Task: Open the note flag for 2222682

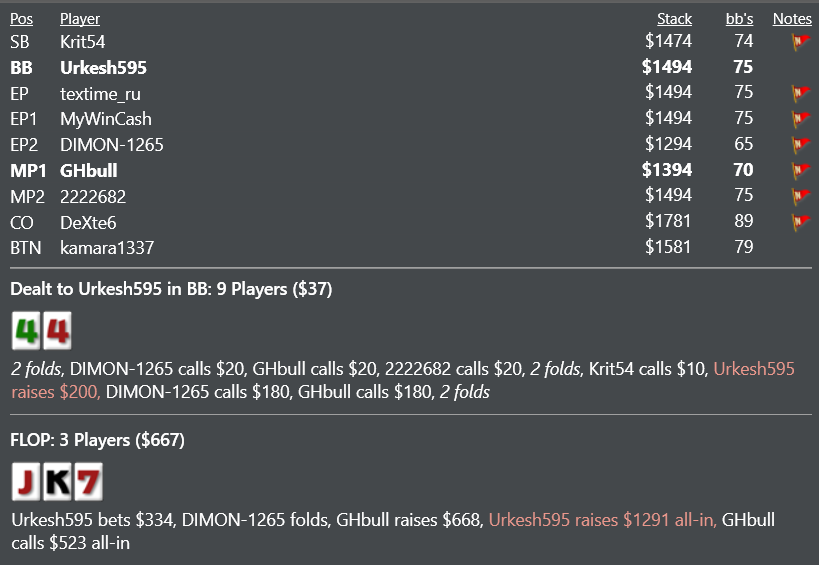Action: tap(801, 196)
